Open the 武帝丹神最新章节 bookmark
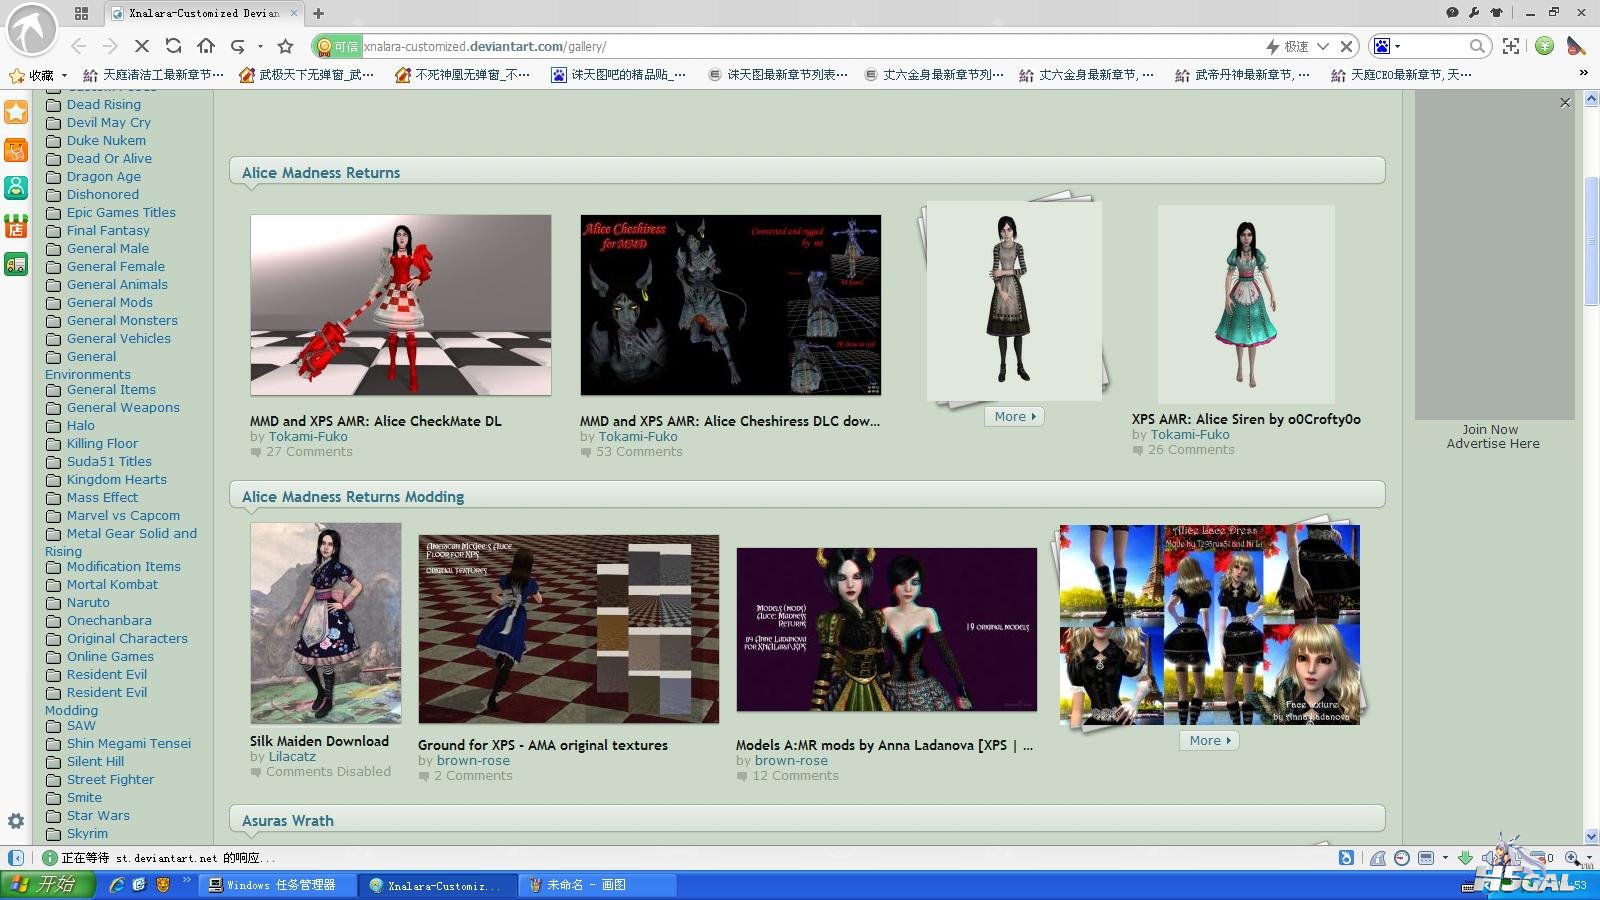 (x=1242, y=75)
